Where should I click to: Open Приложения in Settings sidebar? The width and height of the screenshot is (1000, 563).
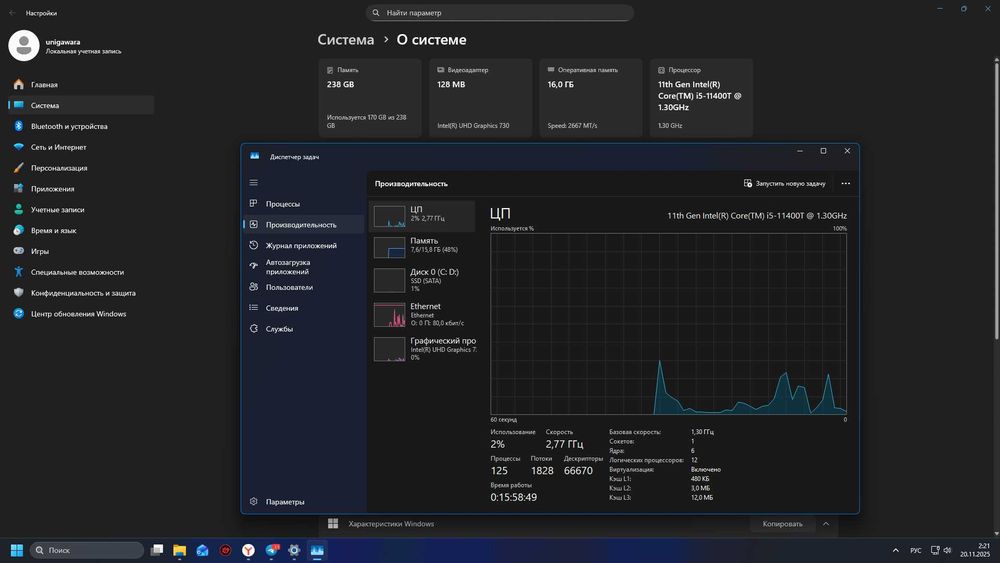coord(81,189)
